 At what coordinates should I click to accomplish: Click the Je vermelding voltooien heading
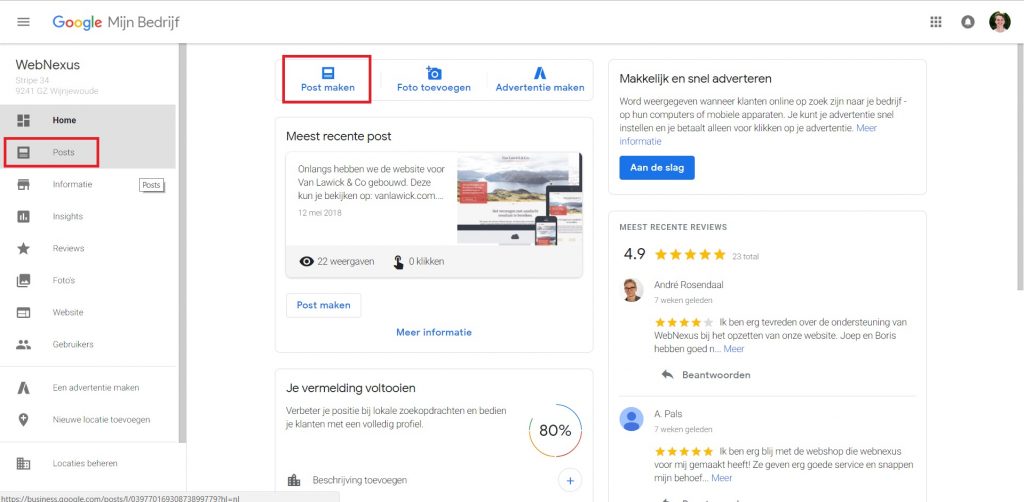coord(351,388)
